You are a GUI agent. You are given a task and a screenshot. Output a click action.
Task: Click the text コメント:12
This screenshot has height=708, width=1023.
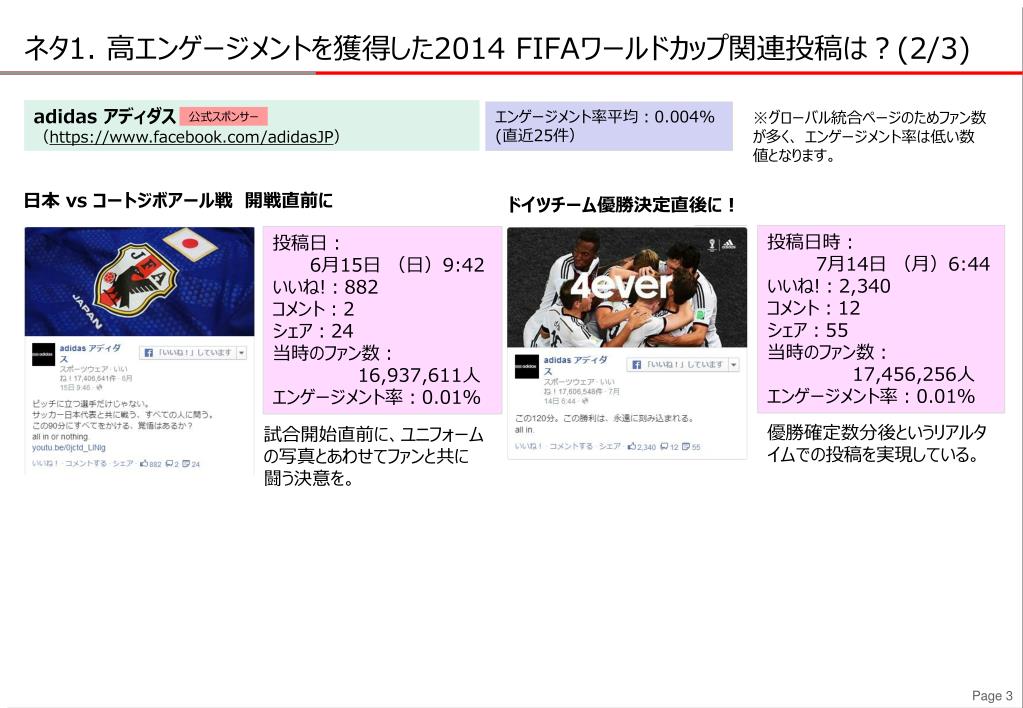(x=814, y=308)
